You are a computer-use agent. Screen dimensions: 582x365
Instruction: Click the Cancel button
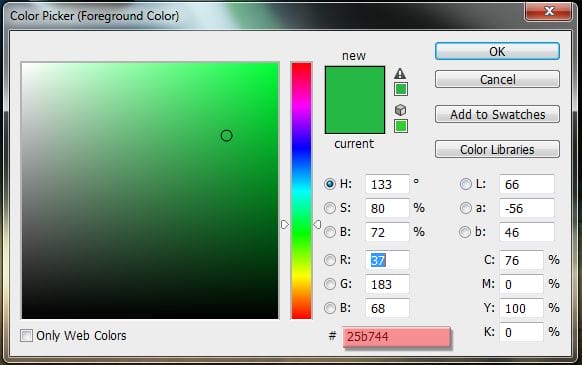(x=497, y=79)
